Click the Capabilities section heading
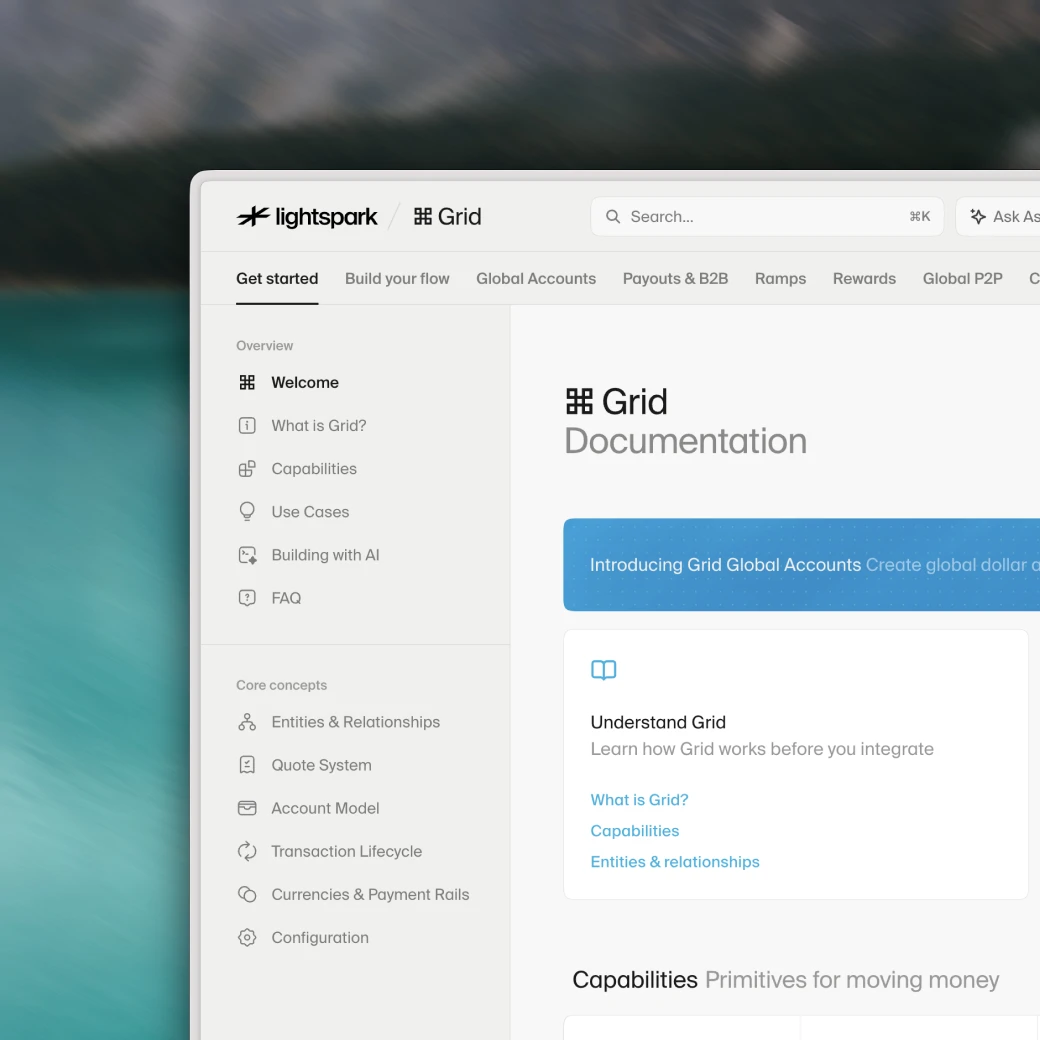The image size is (1040, 1040). click(635, 980)
